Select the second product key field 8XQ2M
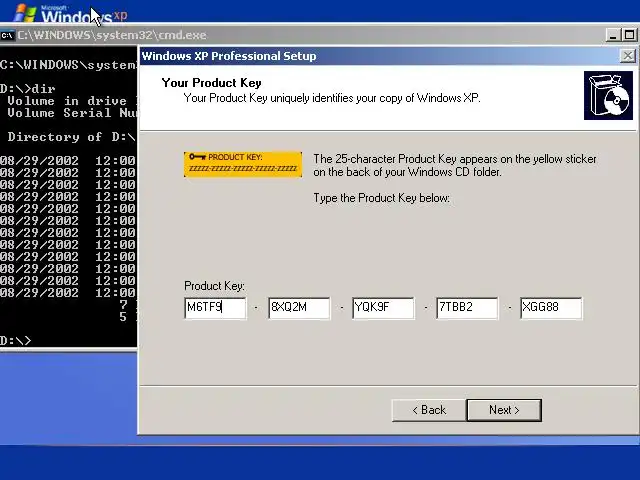Image resolution: width=640 pixels, height=480 pixels. (299, 308)
